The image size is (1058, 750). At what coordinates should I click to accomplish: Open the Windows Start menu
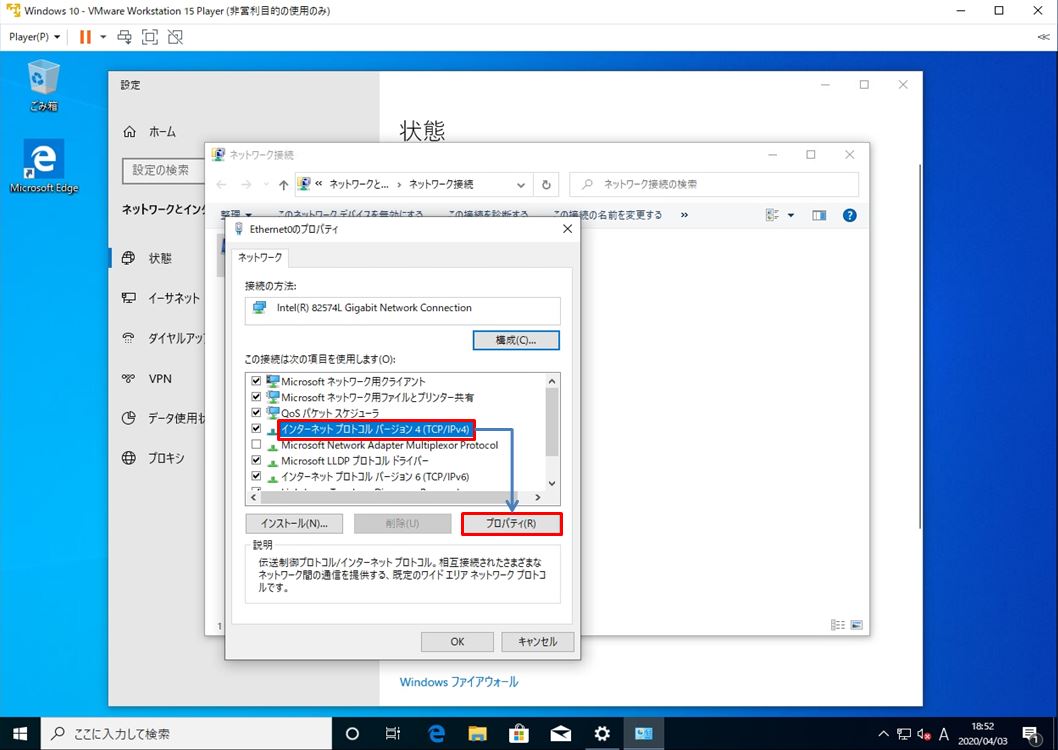tap(20, 733)
